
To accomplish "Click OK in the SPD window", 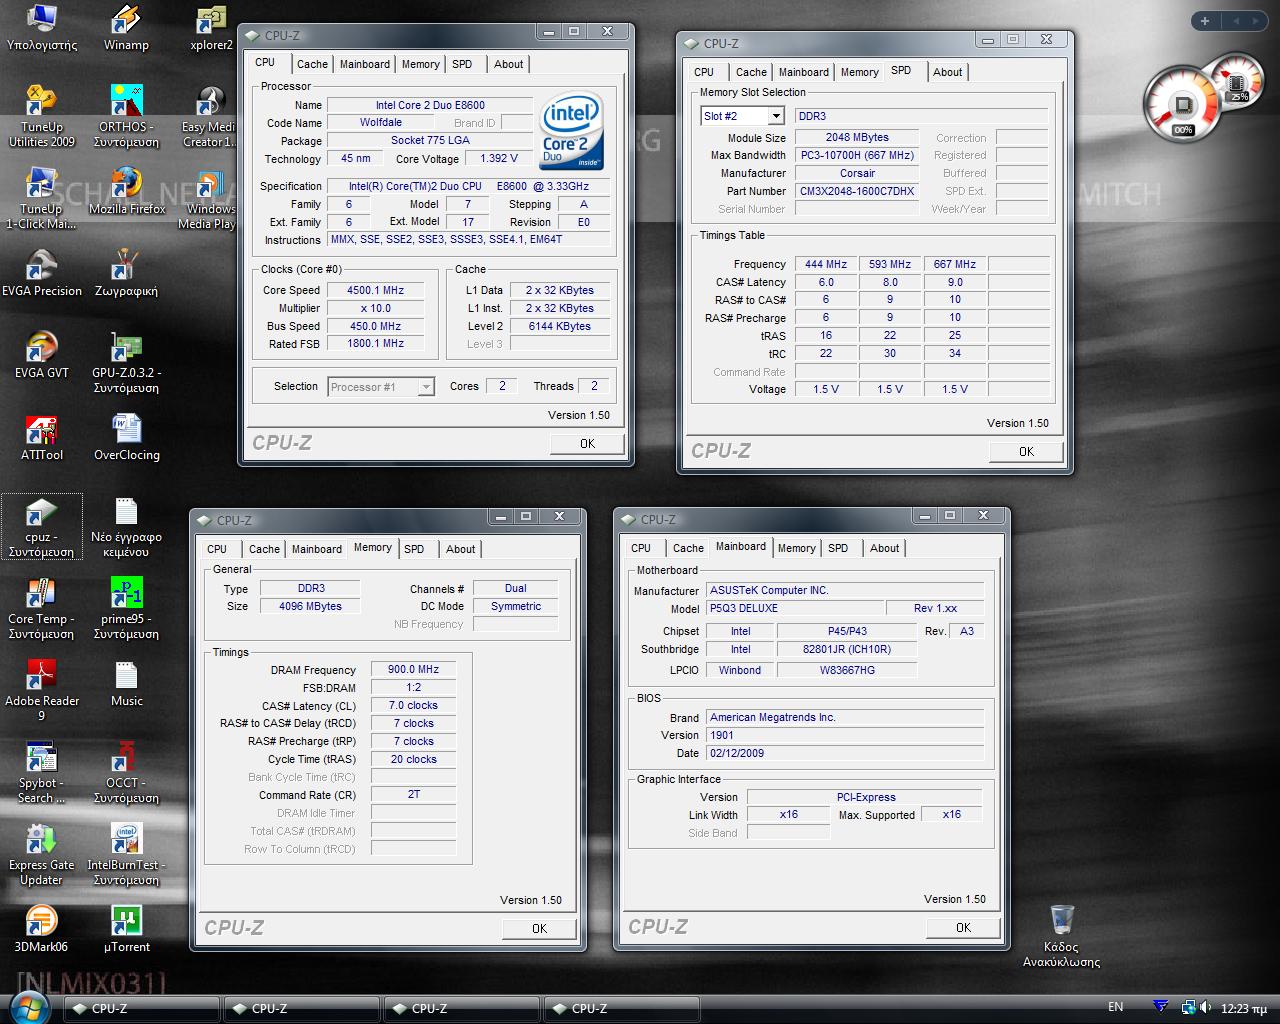I will point(1026,451).
